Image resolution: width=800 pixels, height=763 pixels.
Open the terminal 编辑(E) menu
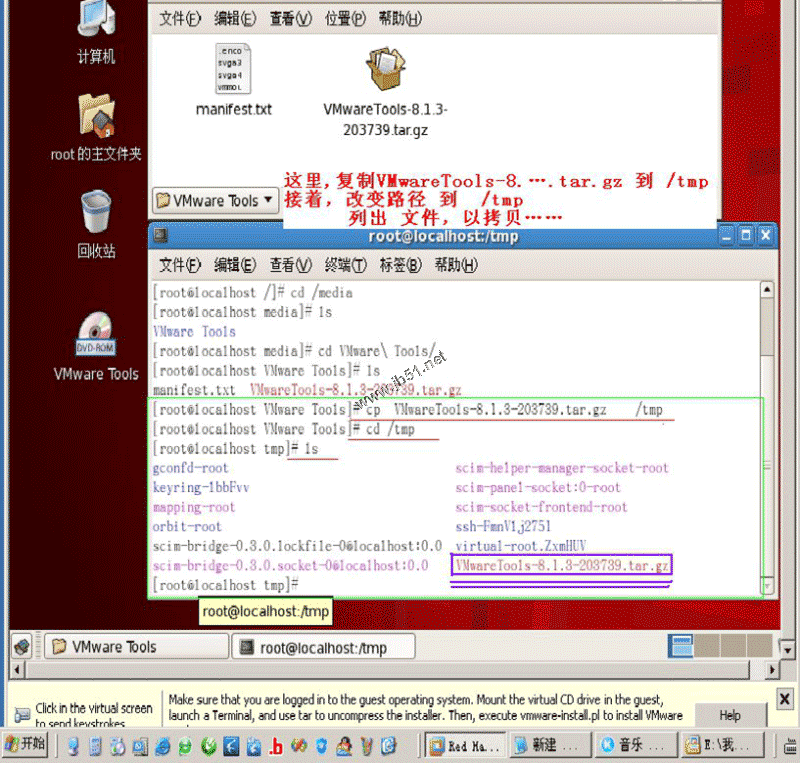235,265
